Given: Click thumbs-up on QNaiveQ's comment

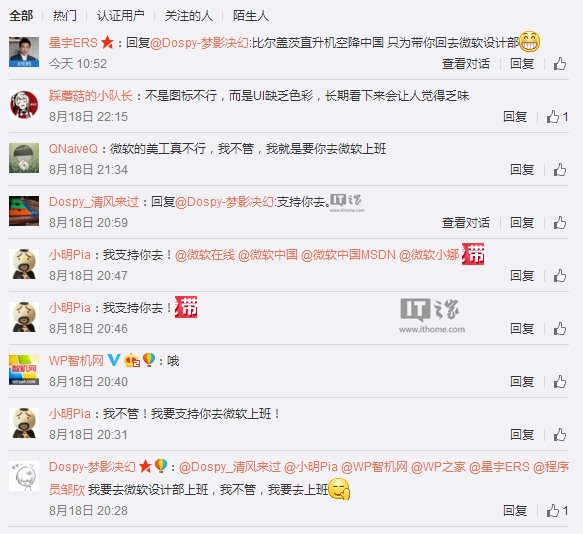Looking at the screenshot, I should 560,170.
